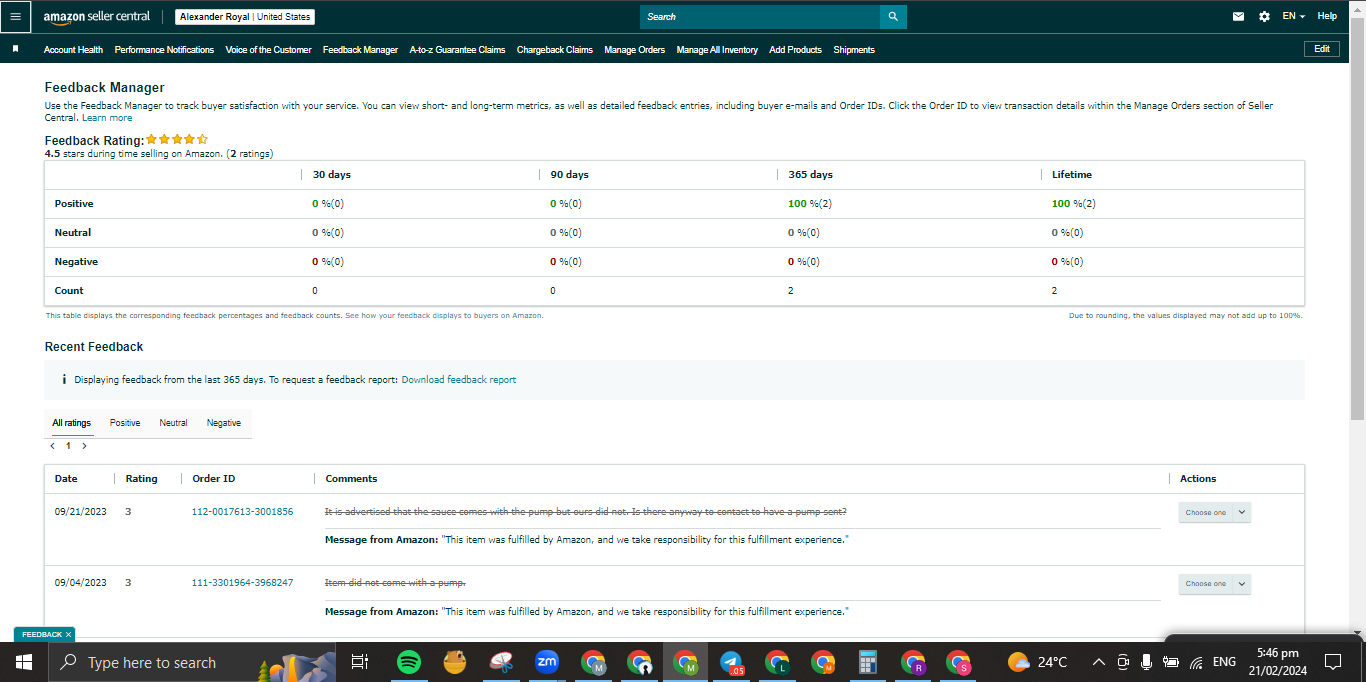Click the Snipping Tool taskbar icon
The image size is (1366, 682).
tap(501, 662)
